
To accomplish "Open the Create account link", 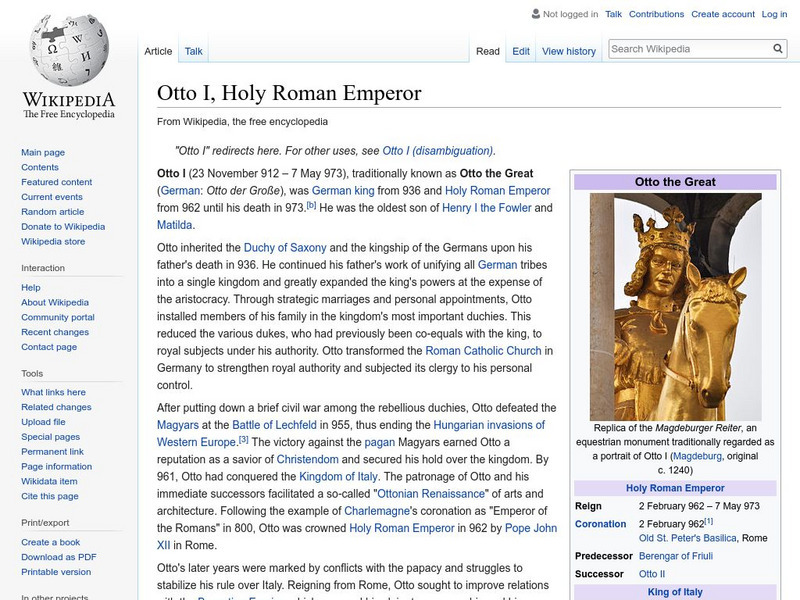I will [x=722, y=15].
